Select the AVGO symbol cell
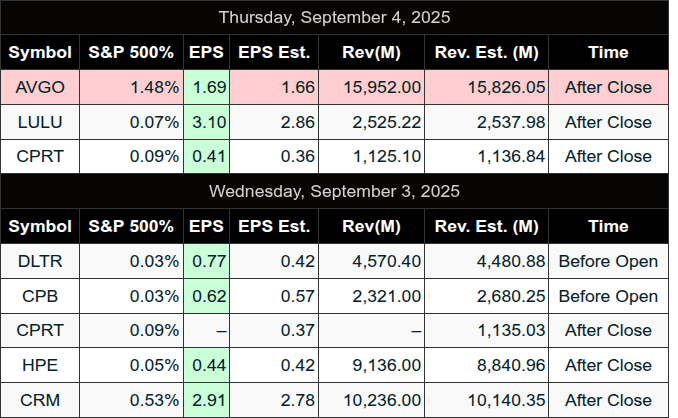The image size is (678, 418). [40, 87]
